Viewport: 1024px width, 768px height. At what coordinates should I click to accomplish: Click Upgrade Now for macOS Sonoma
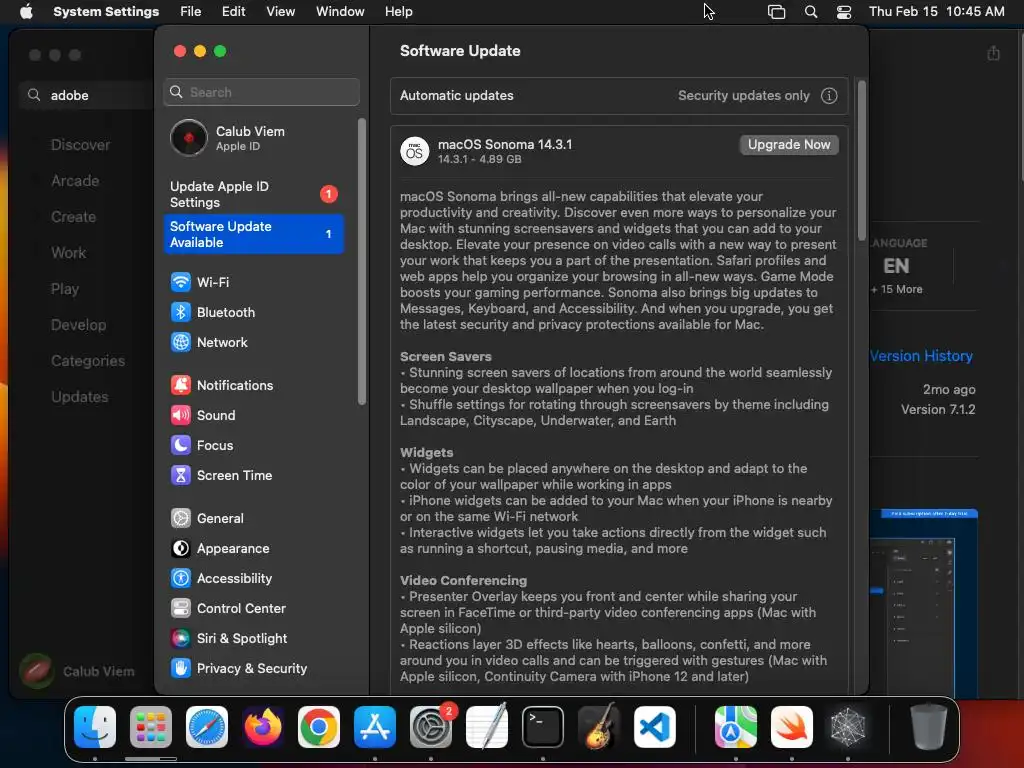point(789,145)
